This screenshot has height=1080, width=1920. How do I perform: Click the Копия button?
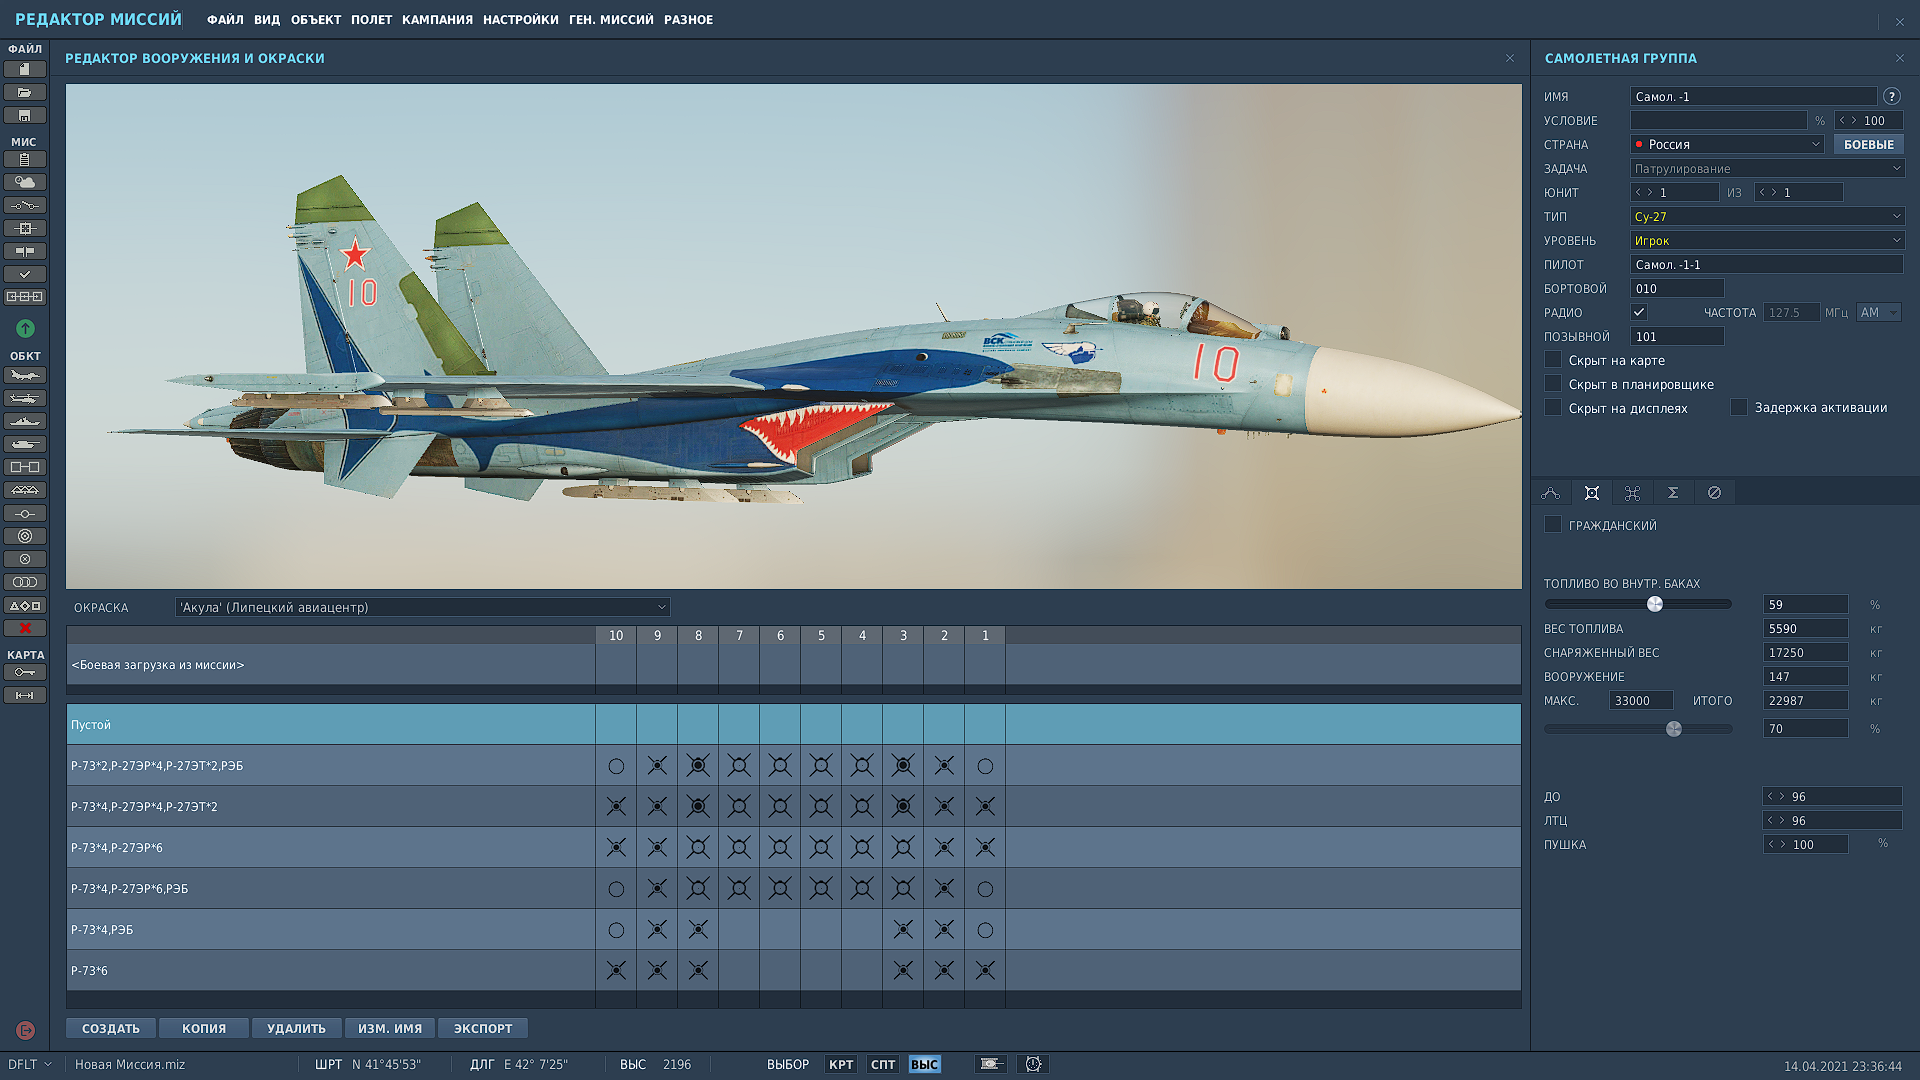[x=204, y=1028]
